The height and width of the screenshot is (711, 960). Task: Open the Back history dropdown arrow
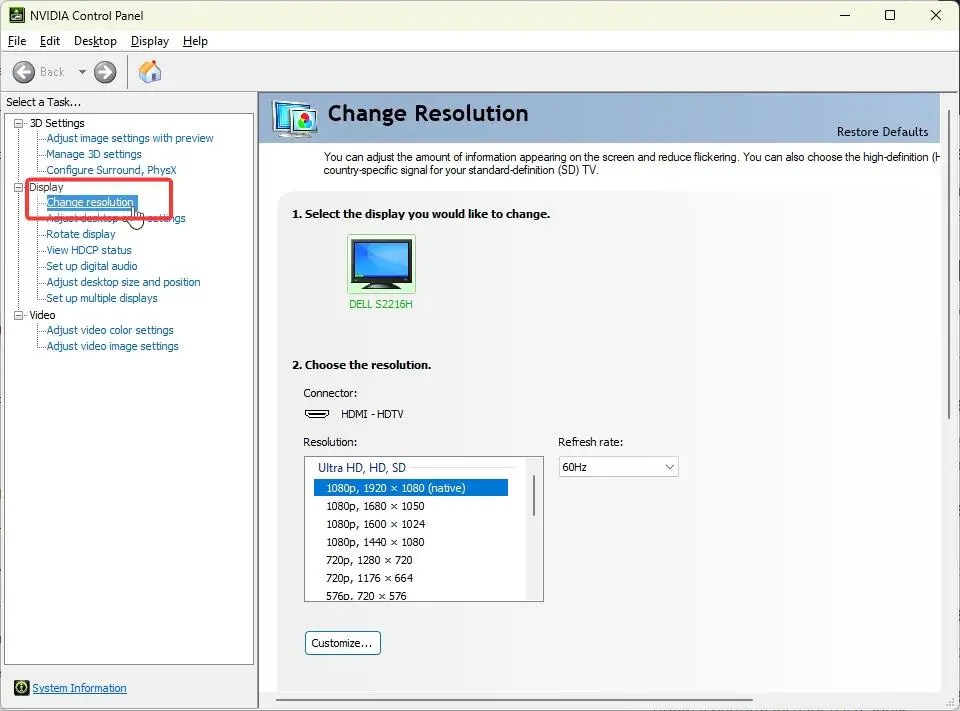[82, 72]
